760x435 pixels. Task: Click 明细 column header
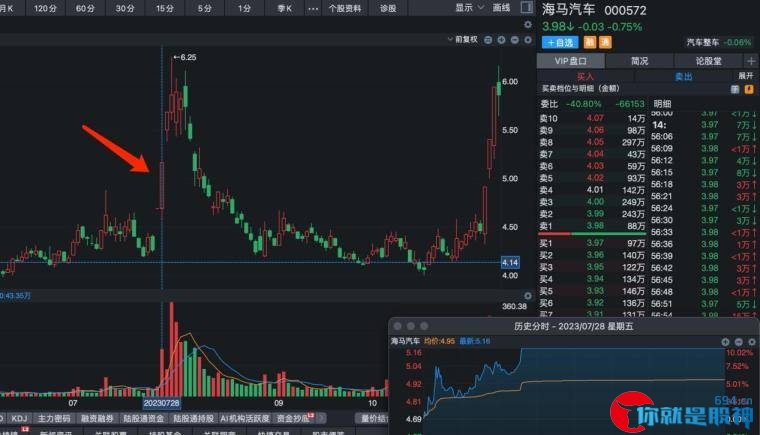pyautogui.click(x=662, y=104)
